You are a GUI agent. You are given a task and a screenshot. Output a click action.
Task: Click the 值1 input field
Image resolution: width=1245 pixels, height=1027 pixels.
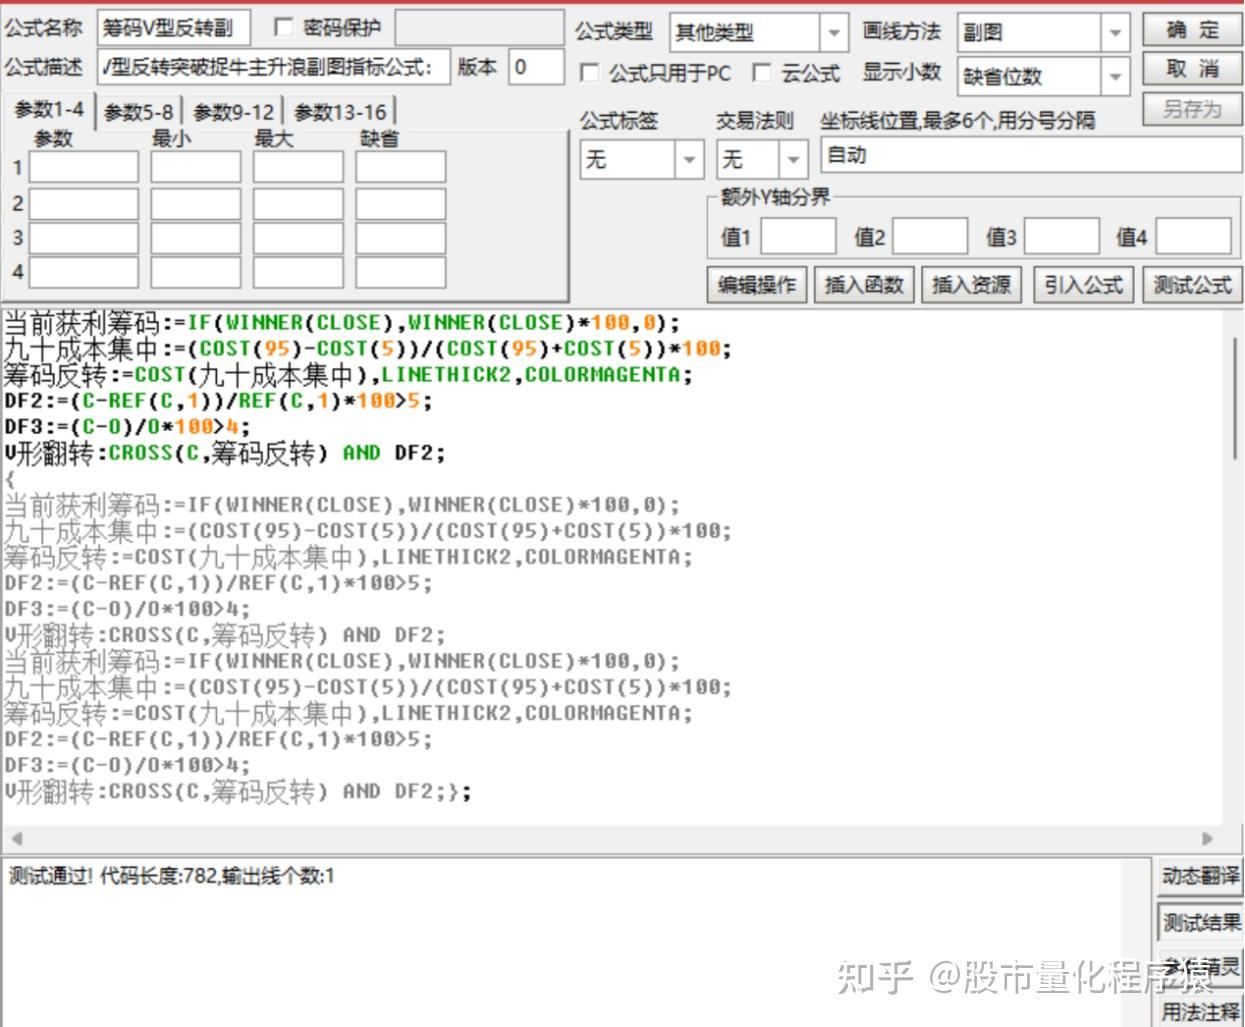798,237
